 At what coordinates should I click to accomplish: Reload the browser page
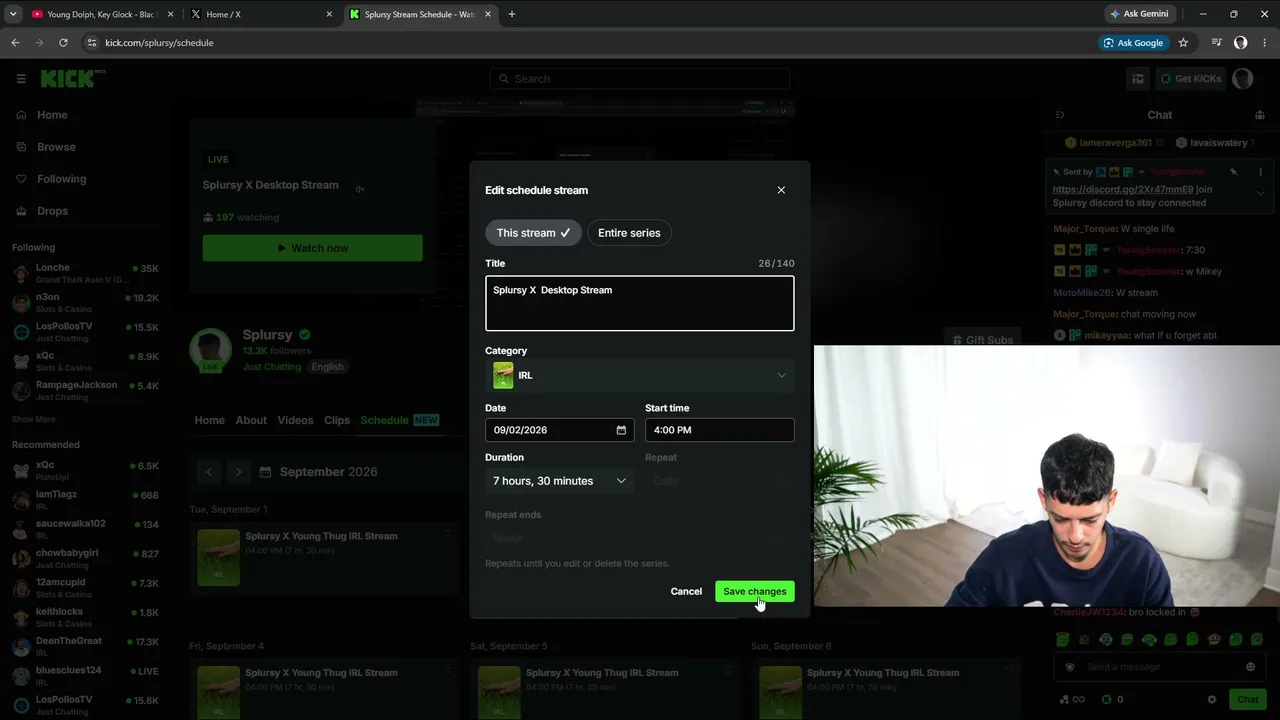pos(63,43)
